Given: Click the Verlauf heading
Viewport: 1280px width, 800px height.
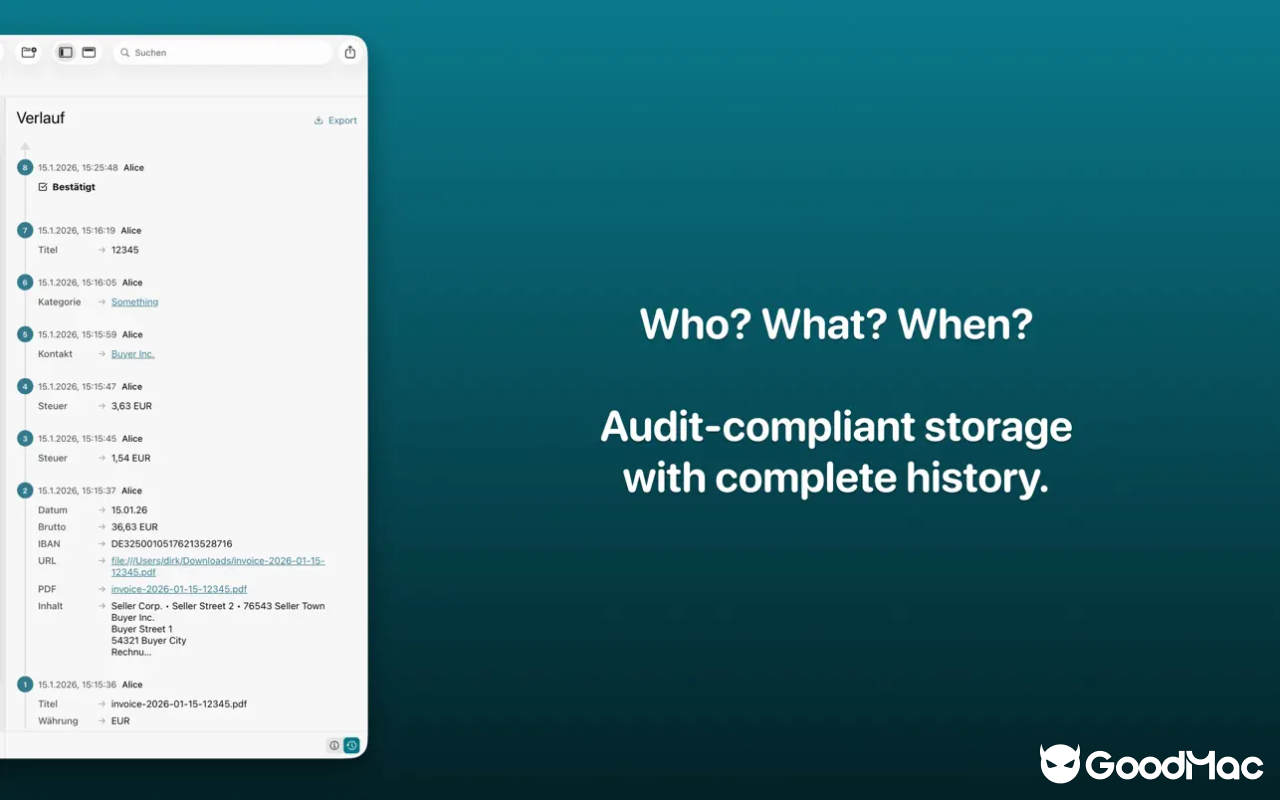Looking at the screenshot, I should pos(41,118).
